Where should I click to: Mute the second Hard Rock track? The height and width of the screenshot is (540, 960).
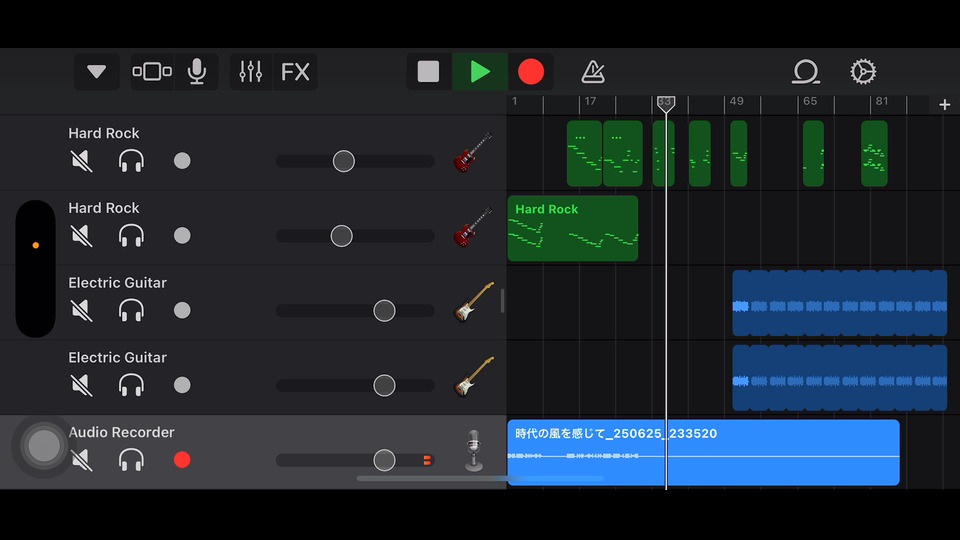tap(81, 236)
